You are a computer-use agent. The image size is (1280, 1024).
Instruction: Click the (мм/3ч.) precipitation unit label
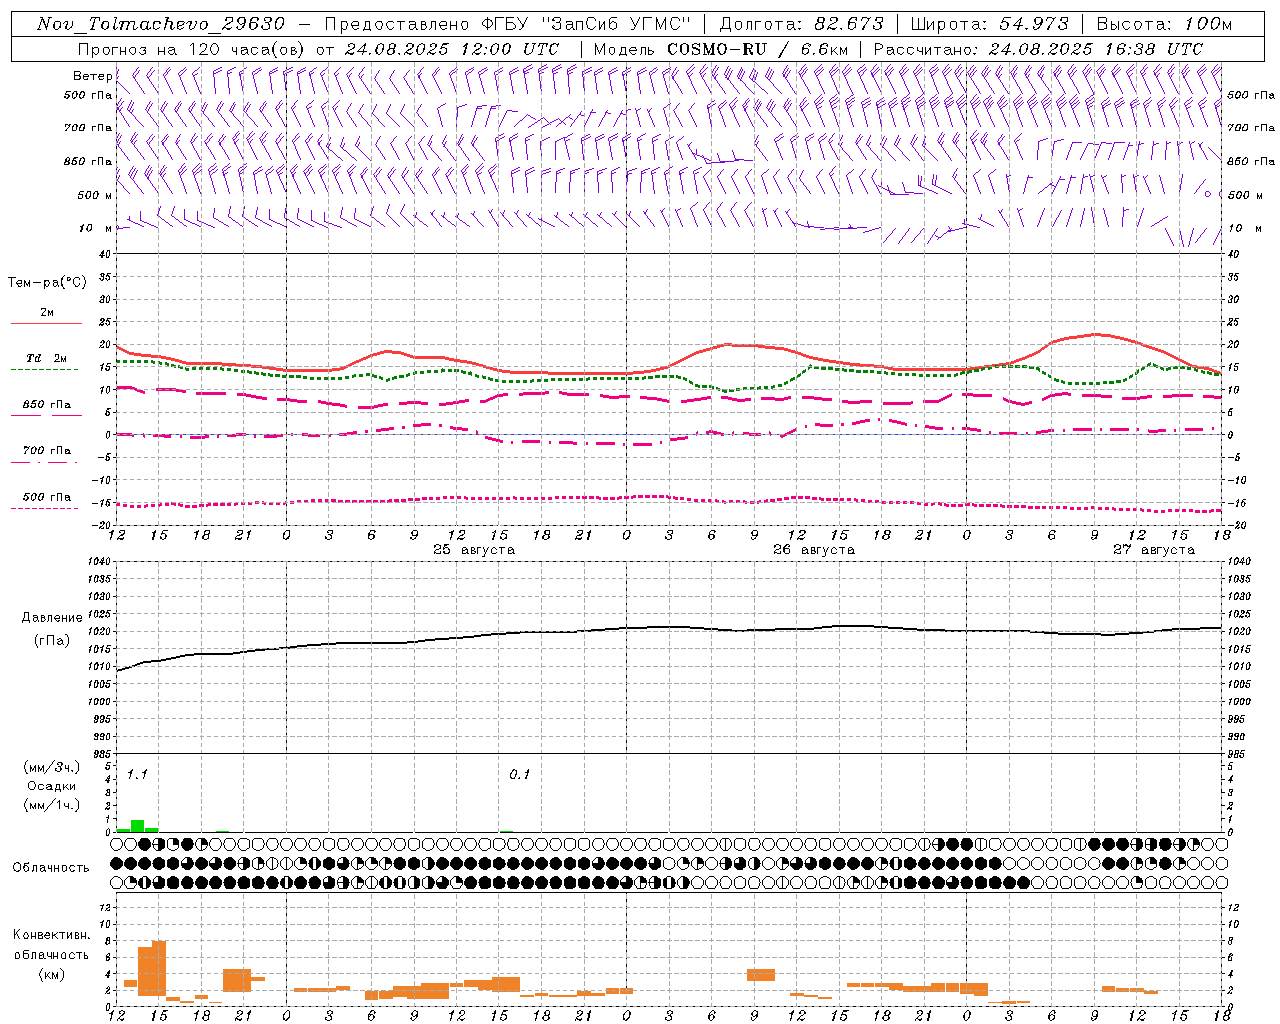(52, 768)
